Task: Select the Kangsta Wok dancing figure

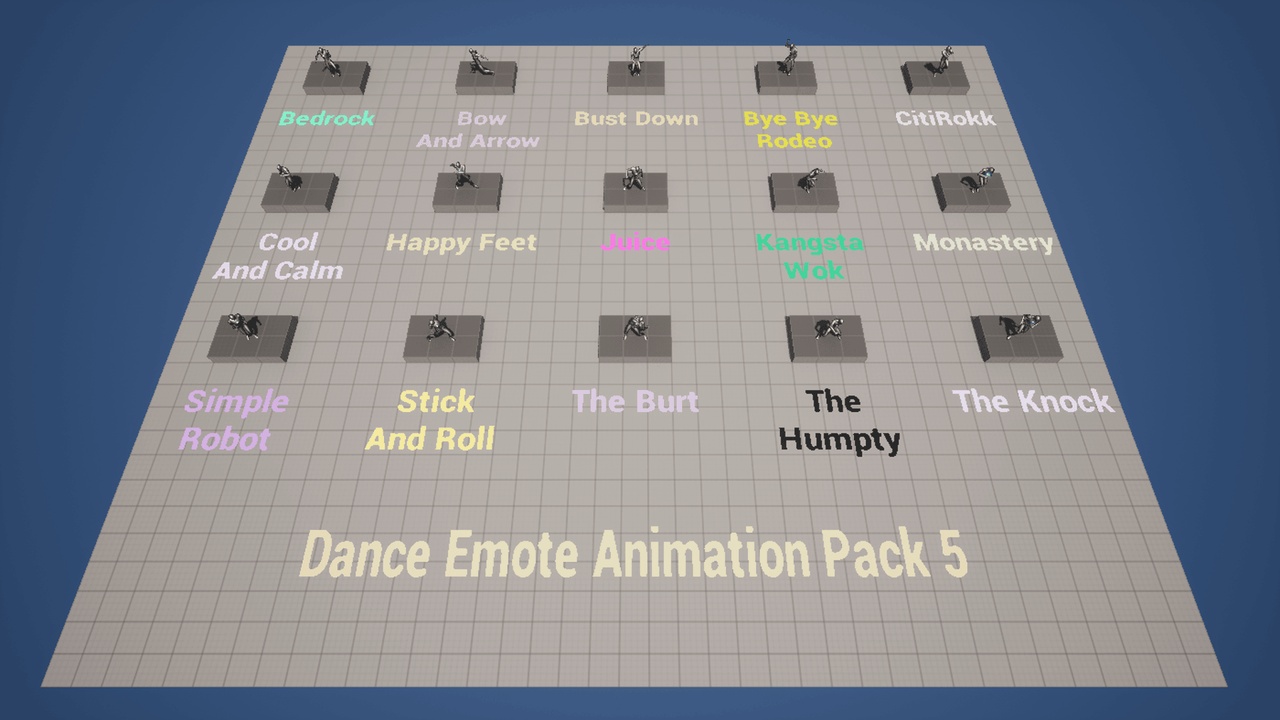Action: coord(811,180)
